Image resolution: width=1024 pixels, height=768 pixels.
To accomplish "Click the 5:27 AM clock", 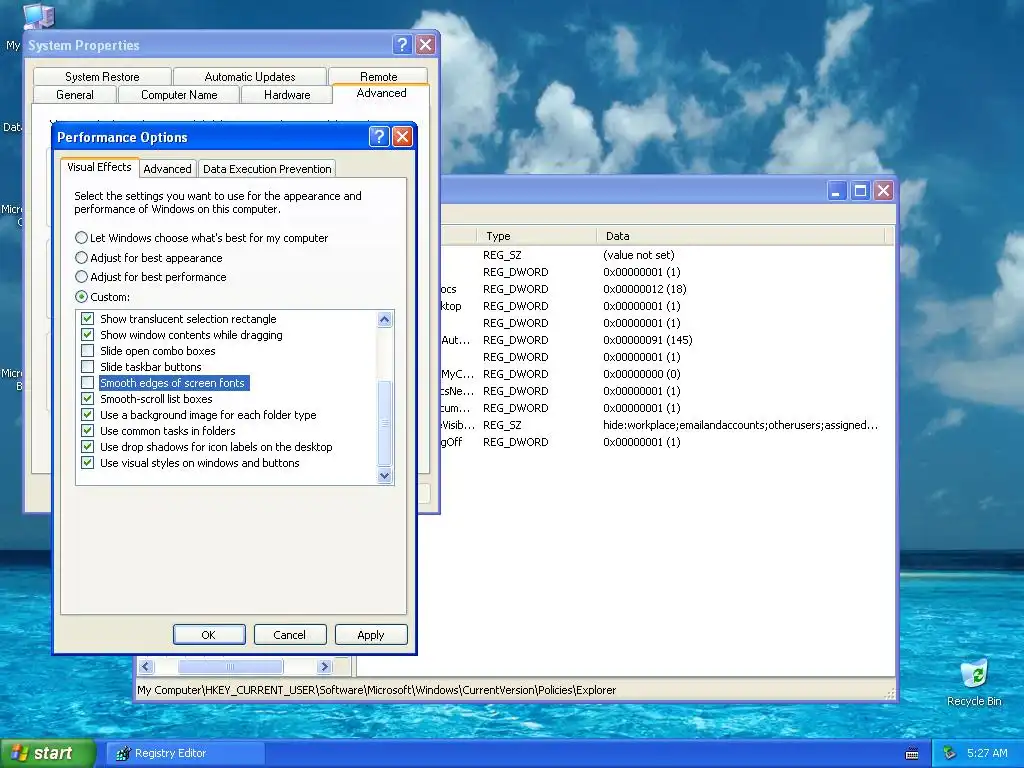I will pos(987,753).
